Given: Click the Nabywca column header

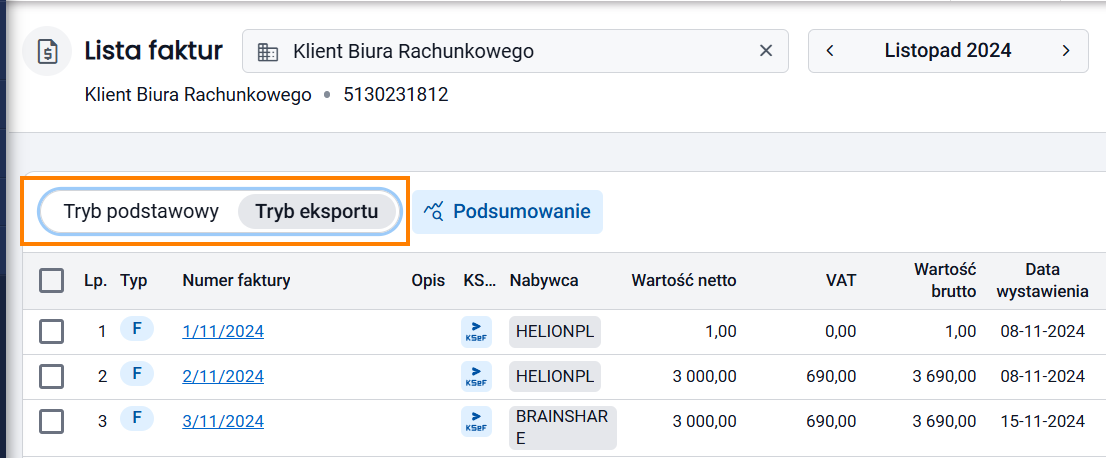Looking at the screenshot, I should coord(544,281).
